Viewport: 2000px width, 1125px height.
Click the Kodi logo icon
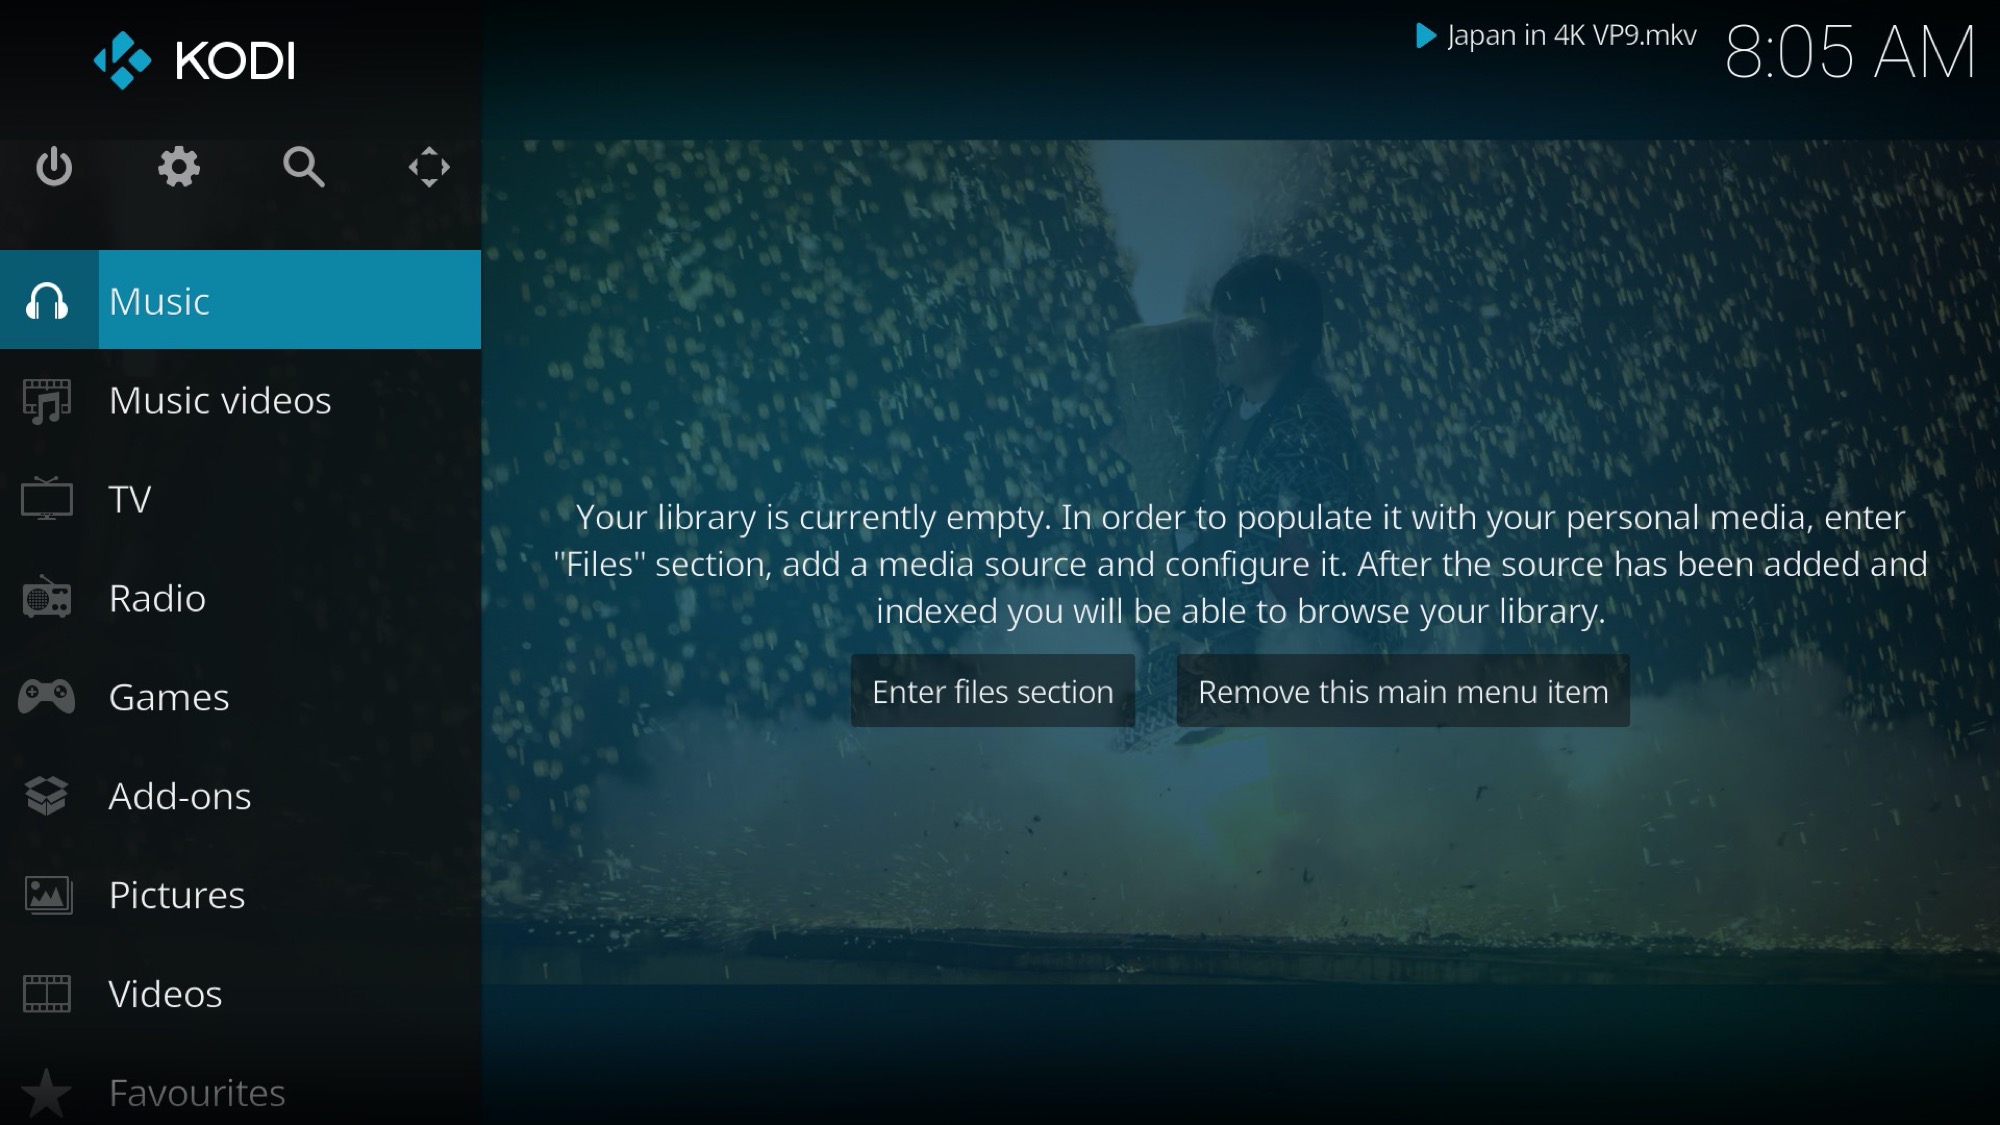coord(122,61)
